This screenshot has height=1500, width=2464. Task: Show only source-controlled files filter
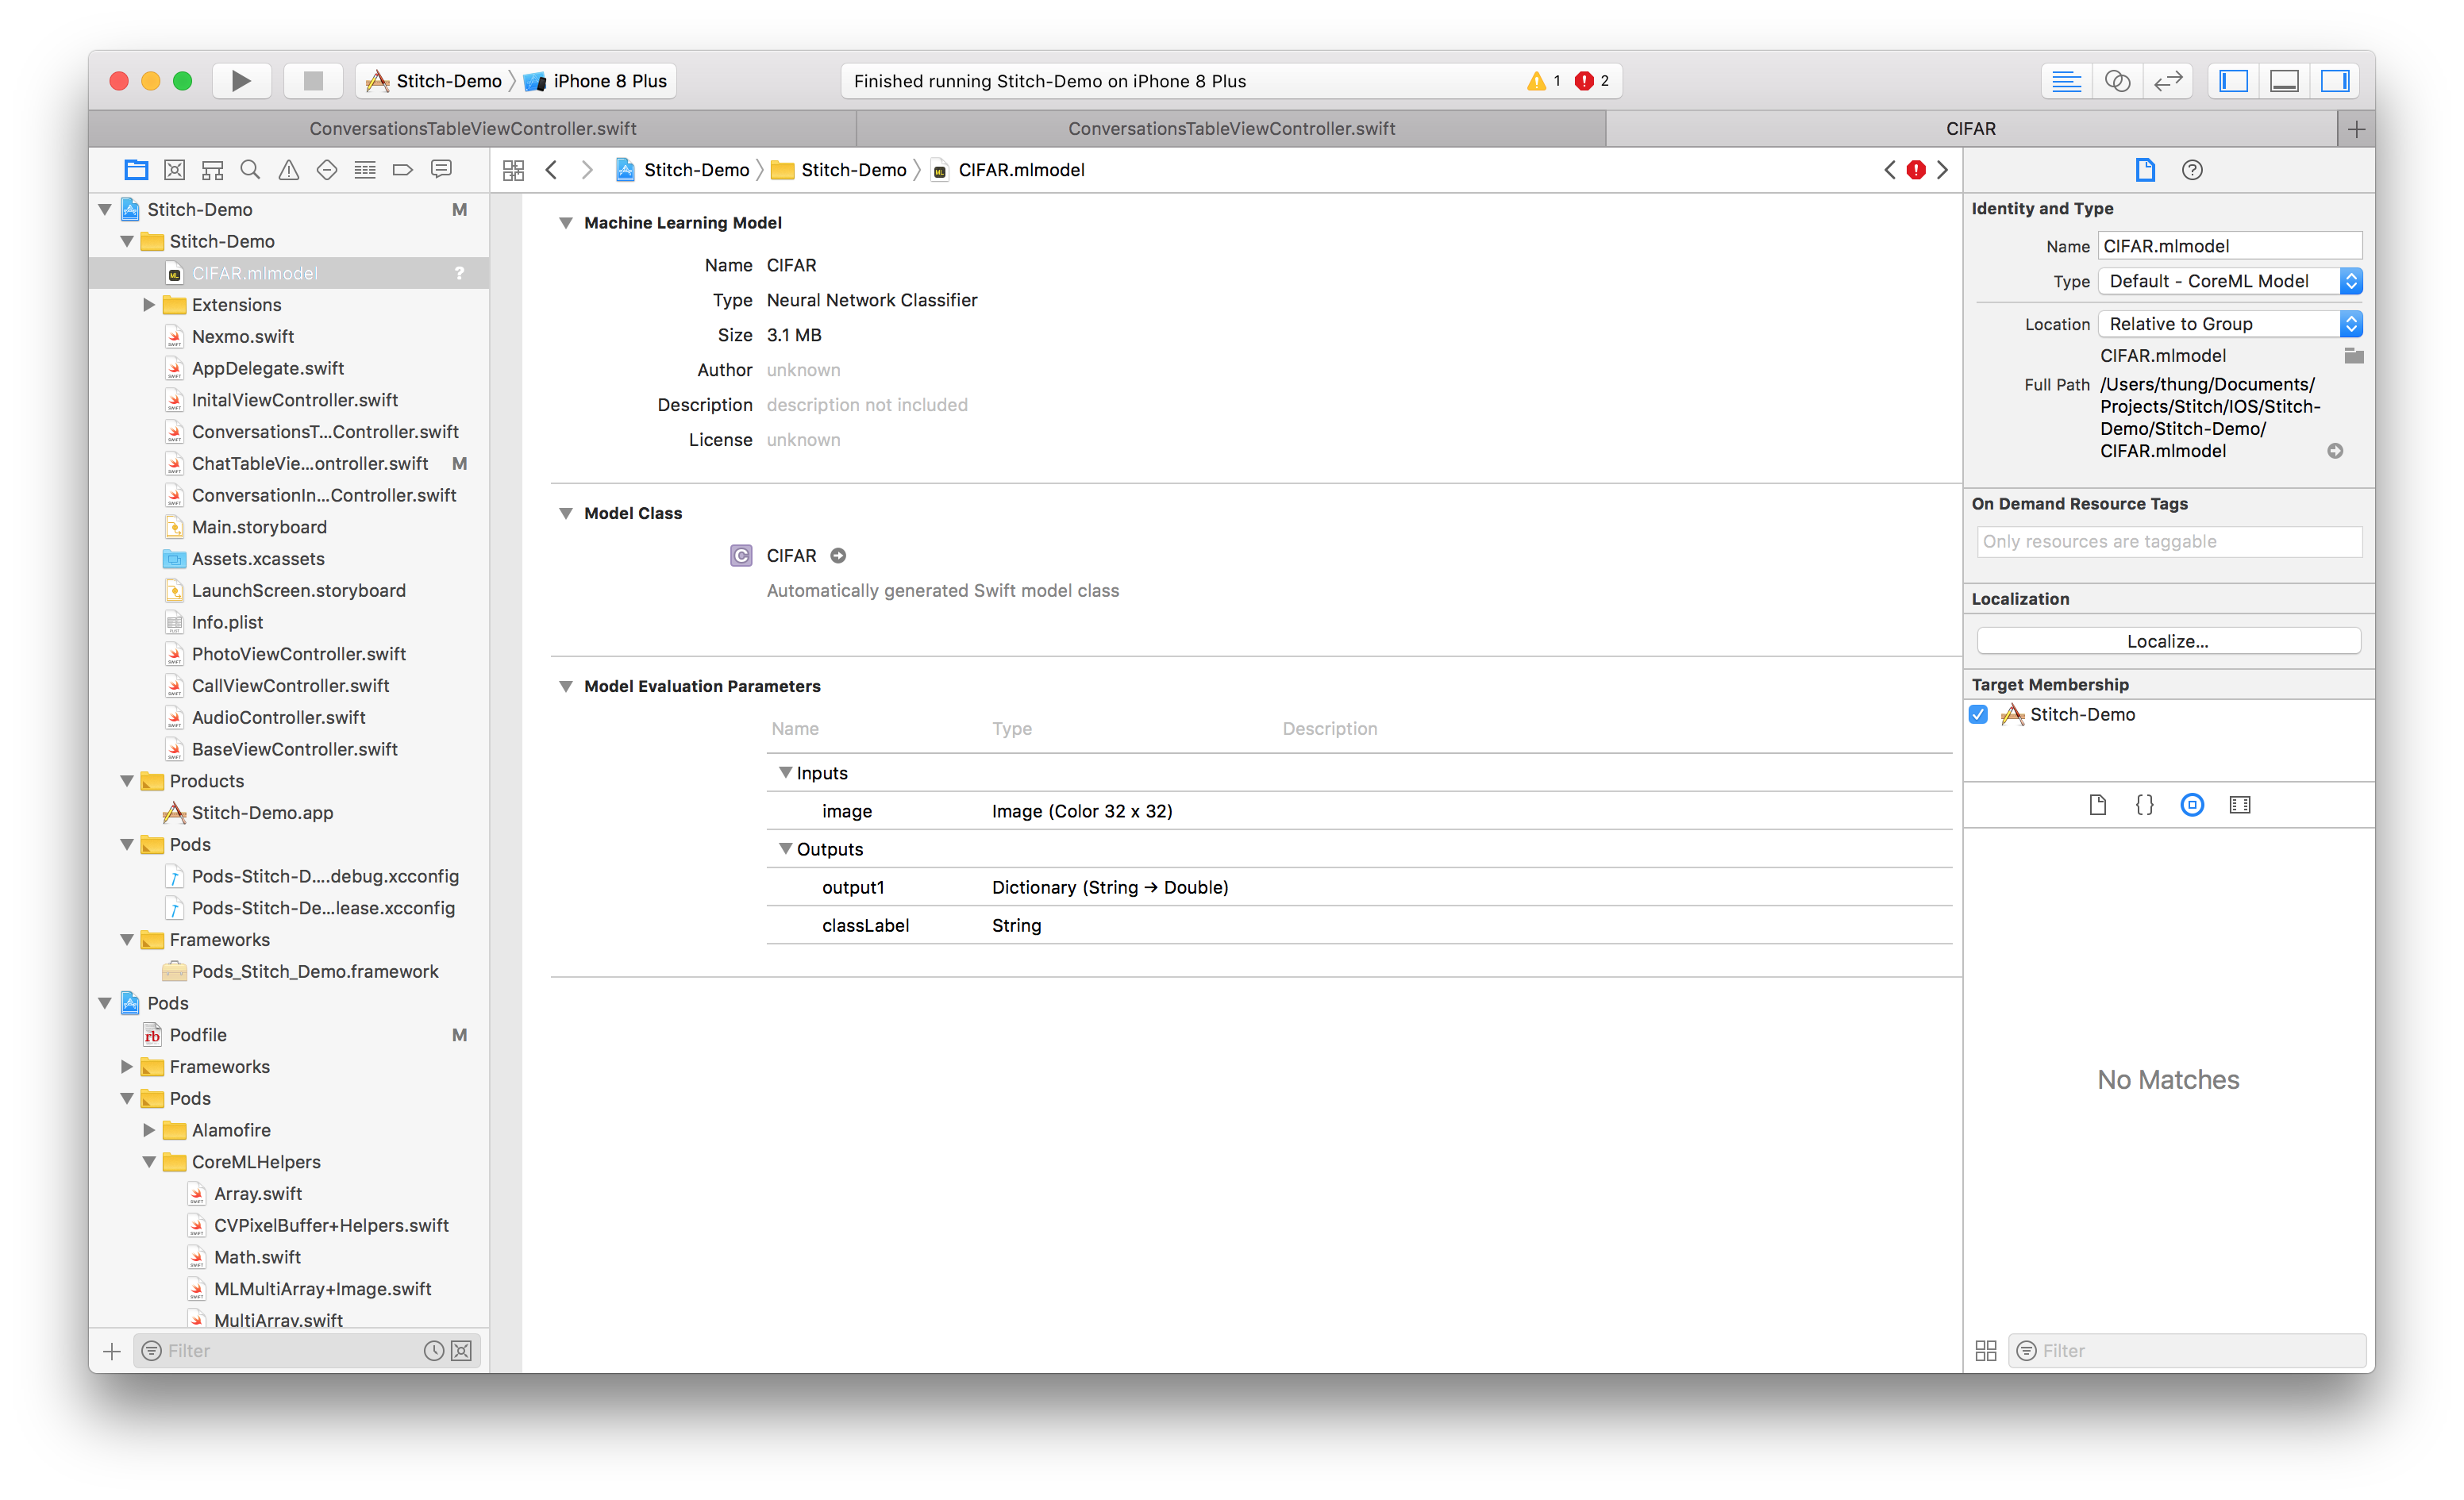(461, 1351)
